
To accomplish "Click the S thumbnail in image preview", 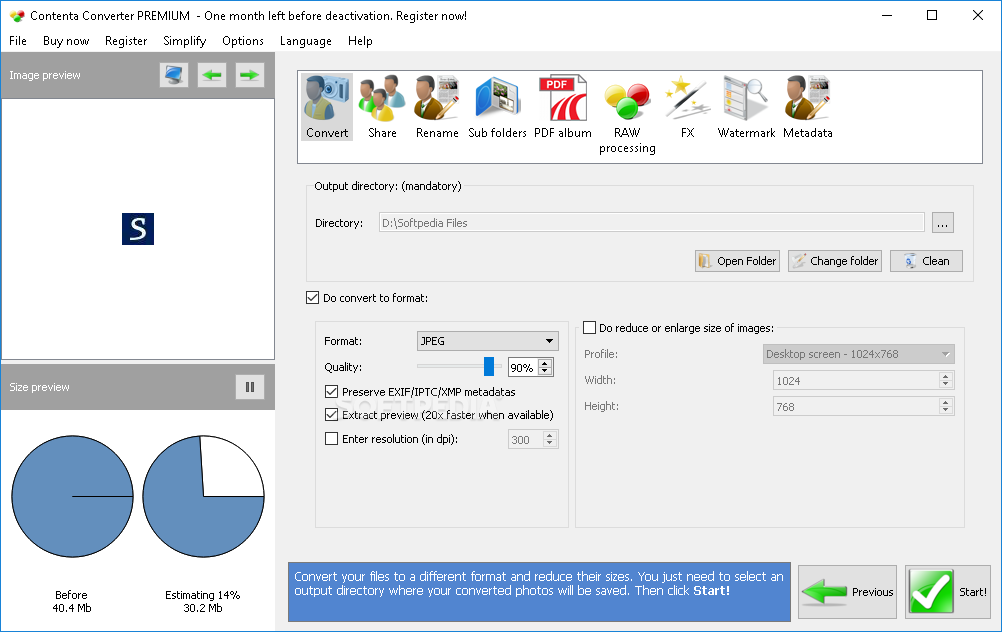I will 138,229.
